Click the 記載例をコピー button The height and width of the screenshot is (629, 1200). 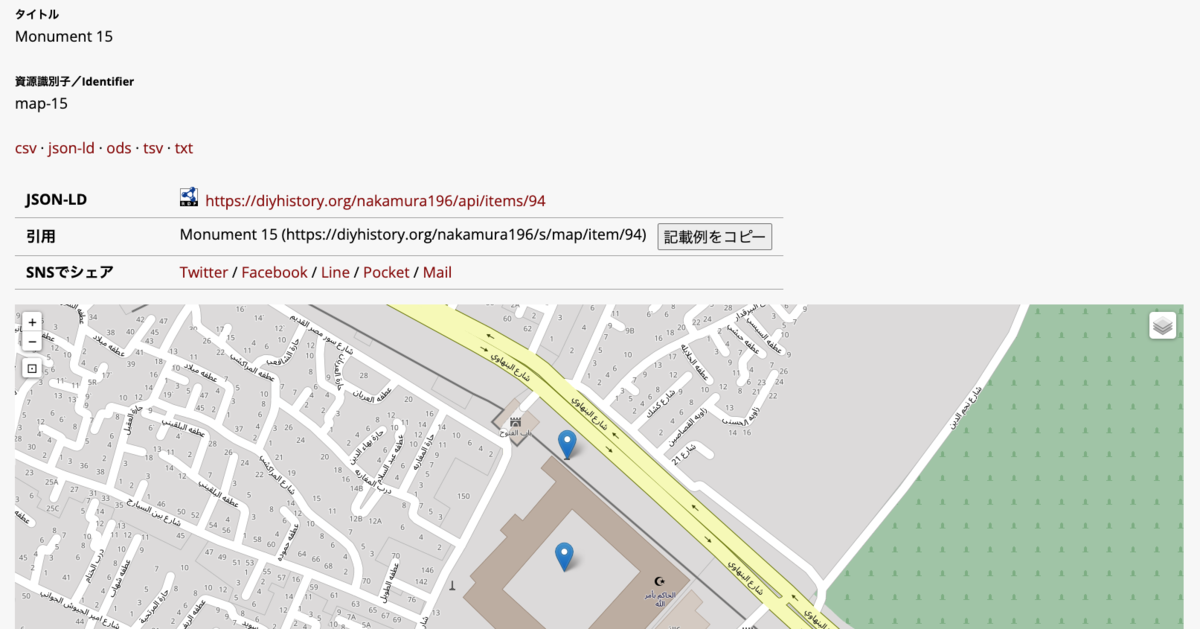715,236
